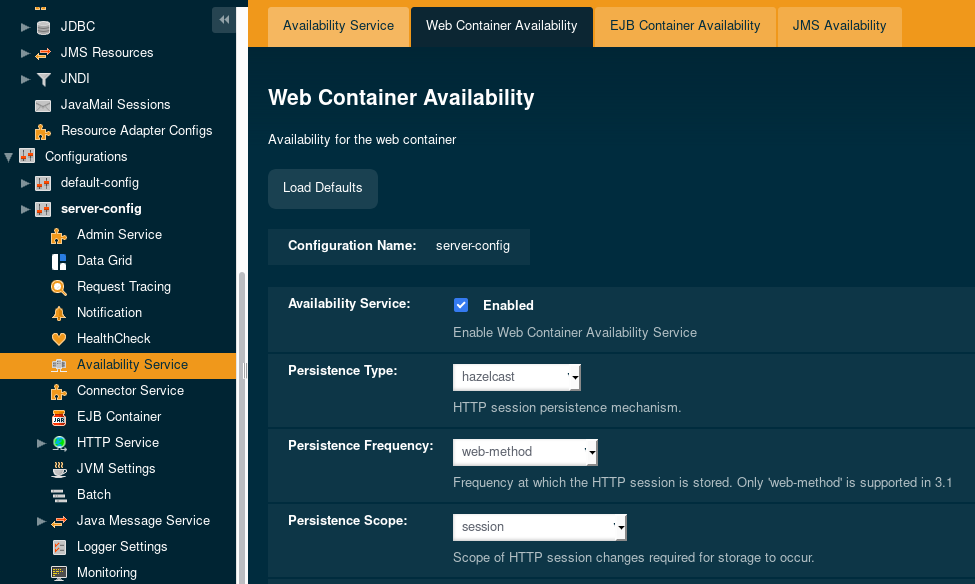Click the Monitoring screen icon
Viewport: 975px width, 584px height.
tap(59, 573)
